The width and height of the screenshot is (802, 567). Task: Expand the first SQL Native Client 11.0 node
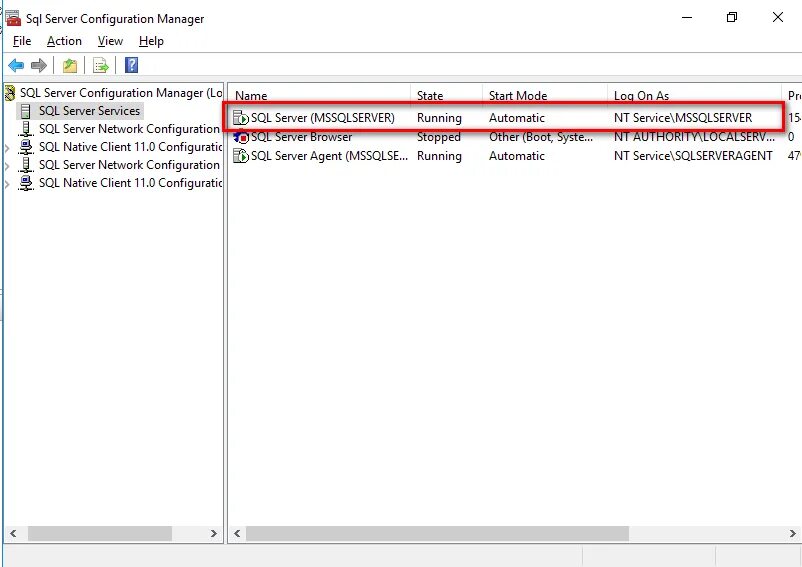point(7,148)
